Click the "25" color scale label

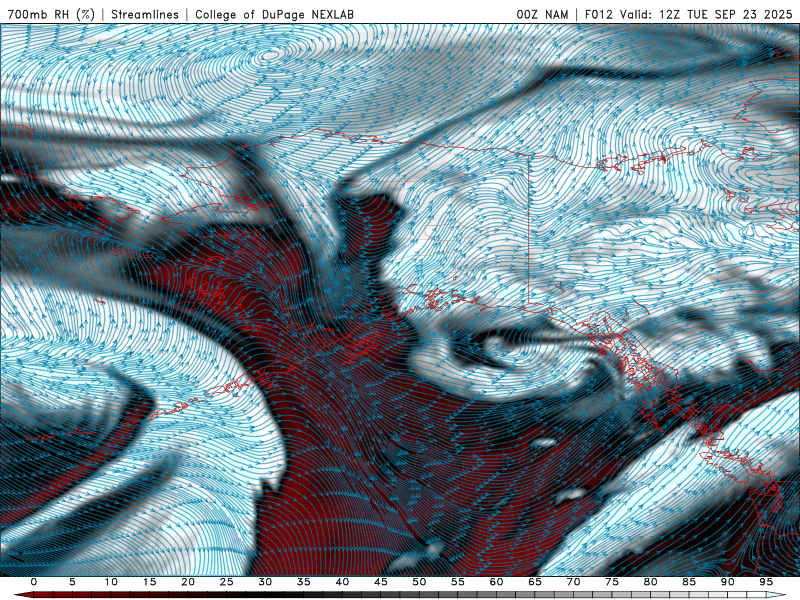[x=227, y=582]
